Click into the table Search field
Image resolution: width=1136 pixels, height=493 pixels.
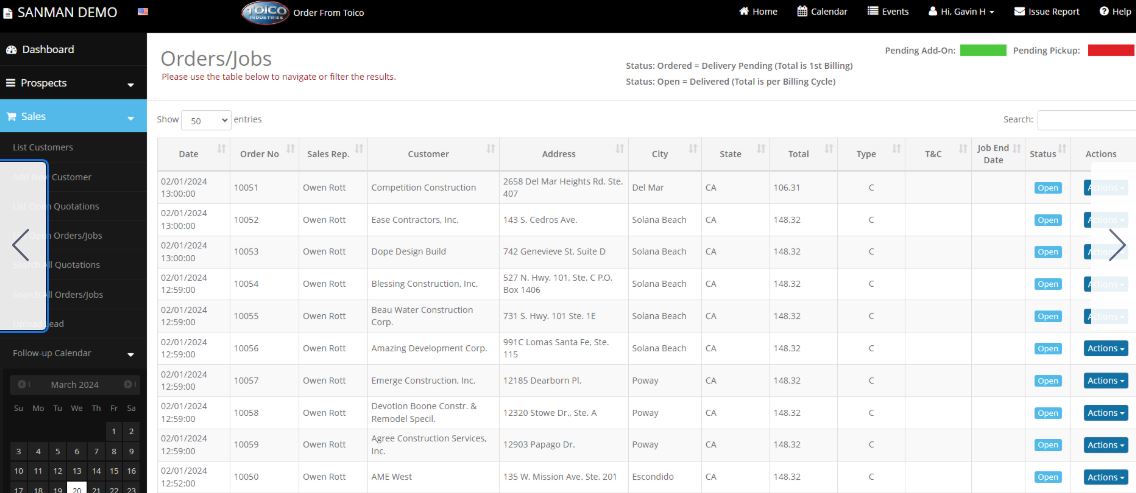tap(1085, 120)
